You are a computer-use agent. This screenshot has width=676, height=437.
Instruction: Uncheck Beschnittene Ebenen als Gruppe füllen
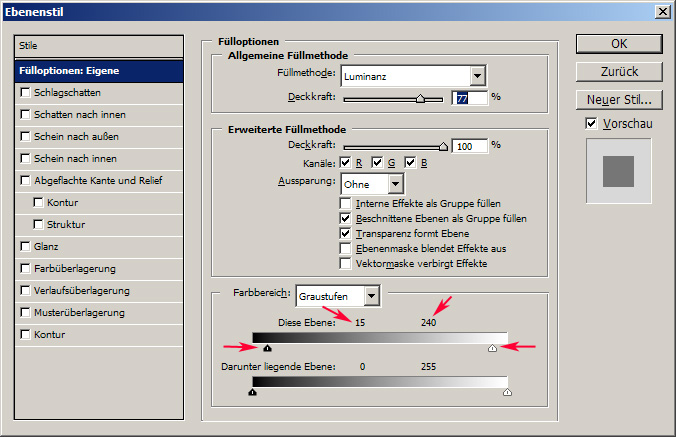(345, 218)
